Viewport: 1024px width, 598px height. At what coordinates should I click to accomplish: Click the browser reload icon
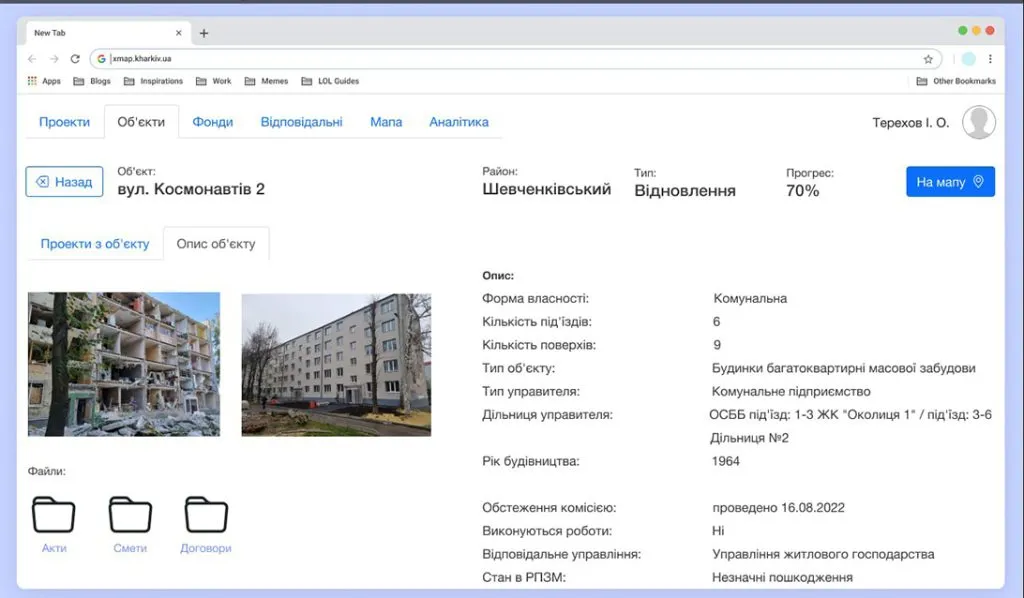point(74,58)
